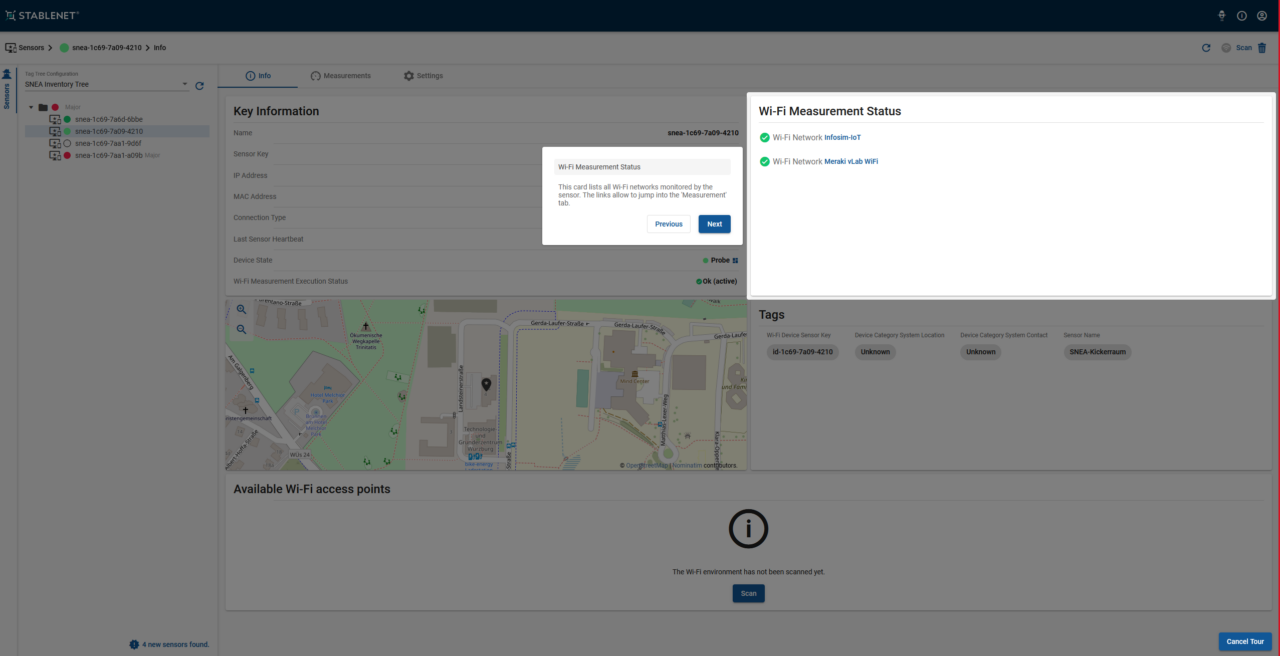Select sensor snea-1c69-7a6d-6bbe in the tree
This screenshot has width=1280, height=656.
click(108, 119)
